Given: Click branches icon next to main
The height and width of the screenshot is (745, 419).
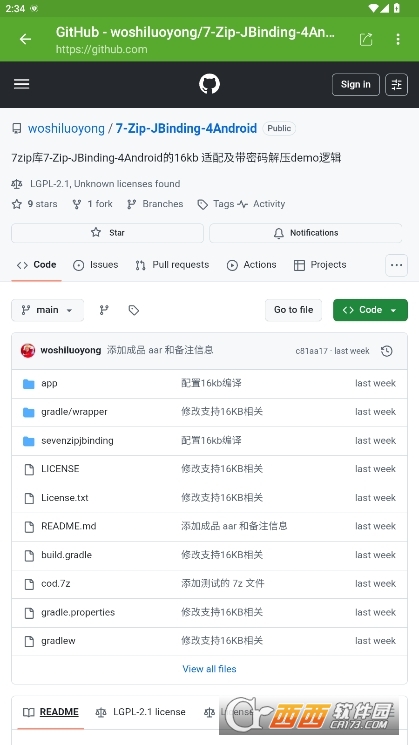Looking at the screenshot, I should (104, 310).
